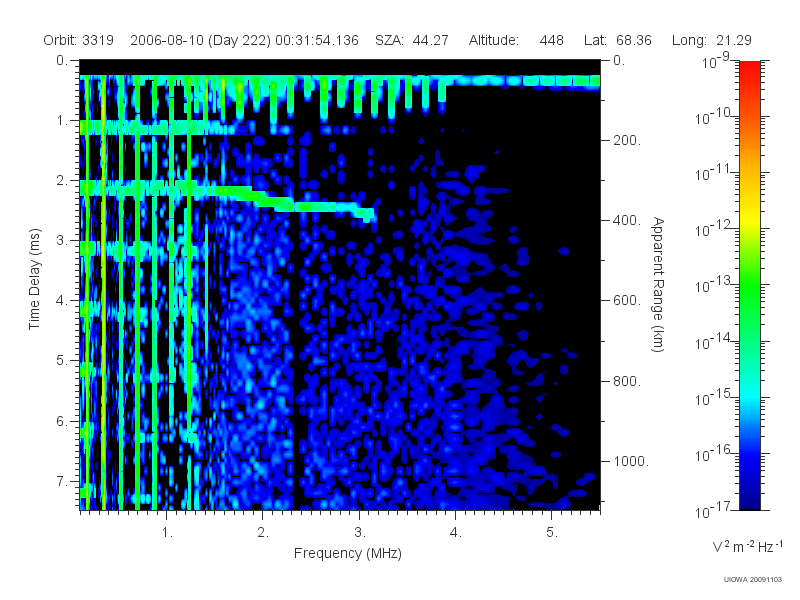Click the Apparent Range (km) axis label
800x600 pixels.
[658, 284]
